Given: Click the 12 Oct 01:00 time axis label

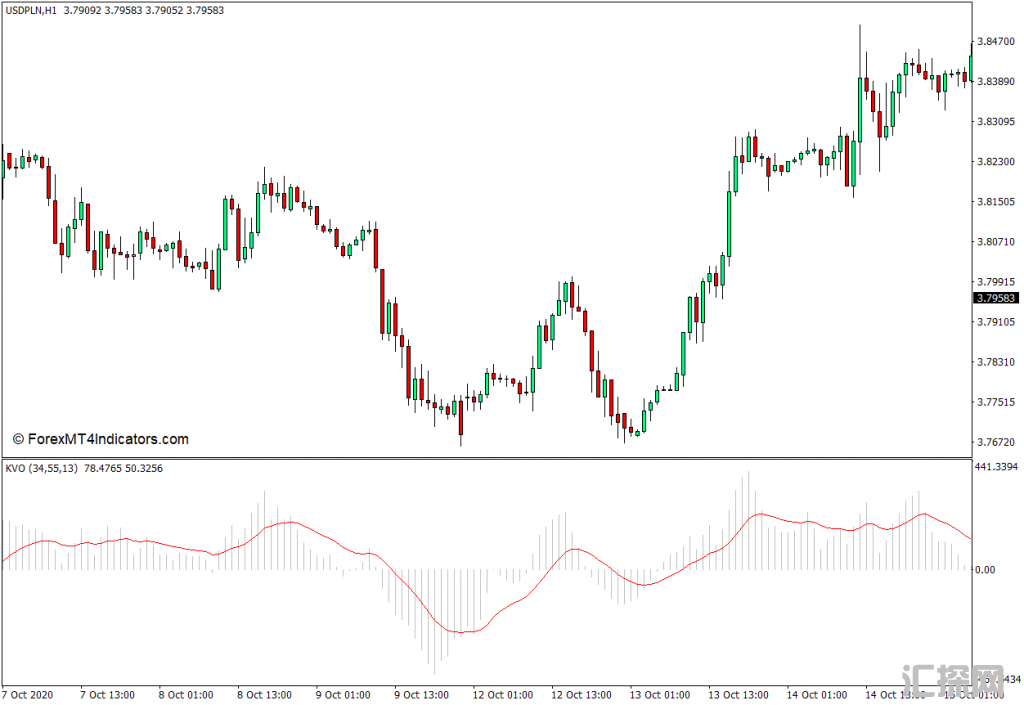Looking at the screenshot, I should (503, 695).
